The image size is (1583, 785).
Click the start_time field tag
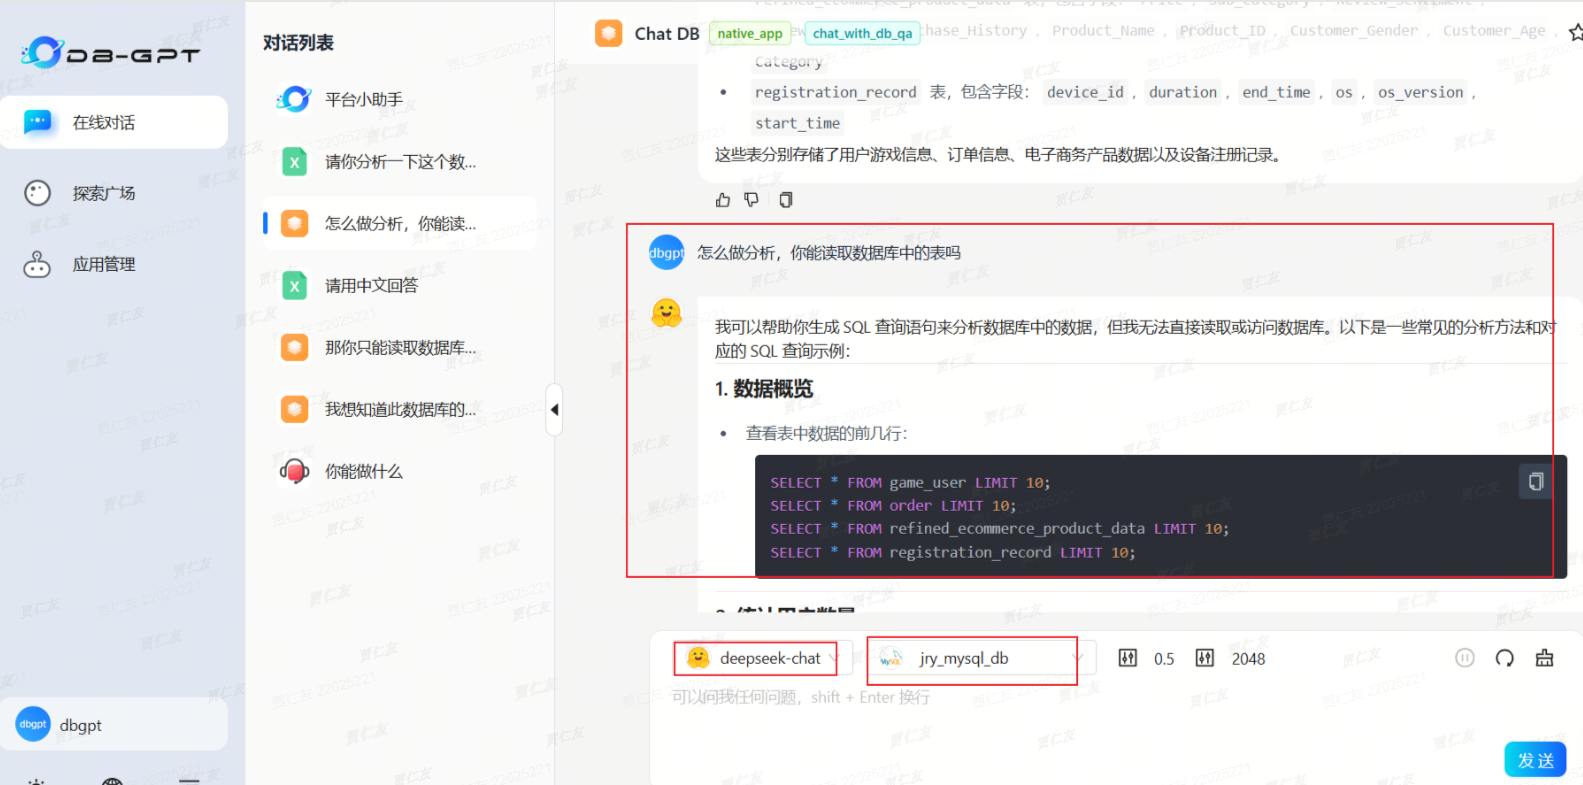797,123
